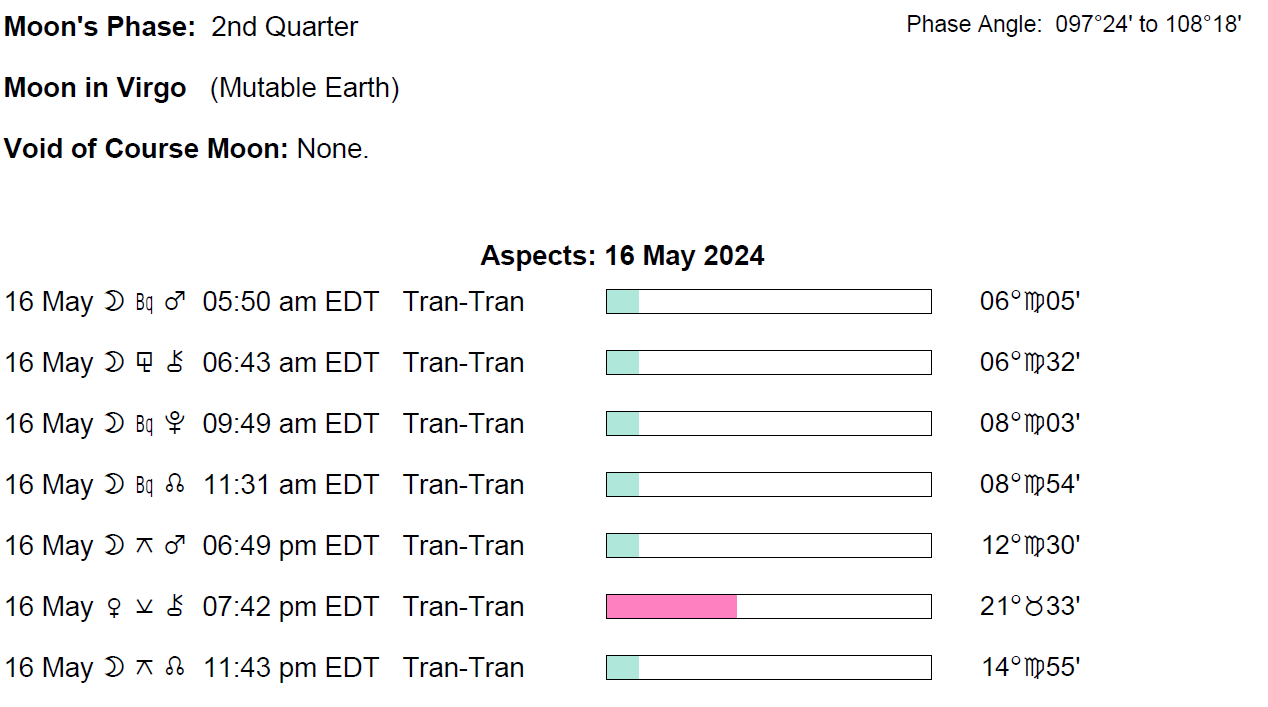Viewport: 1268px width, 707px height.
Task: Click the "Void of Course Moon" label
Action: [x=146, y=149]
